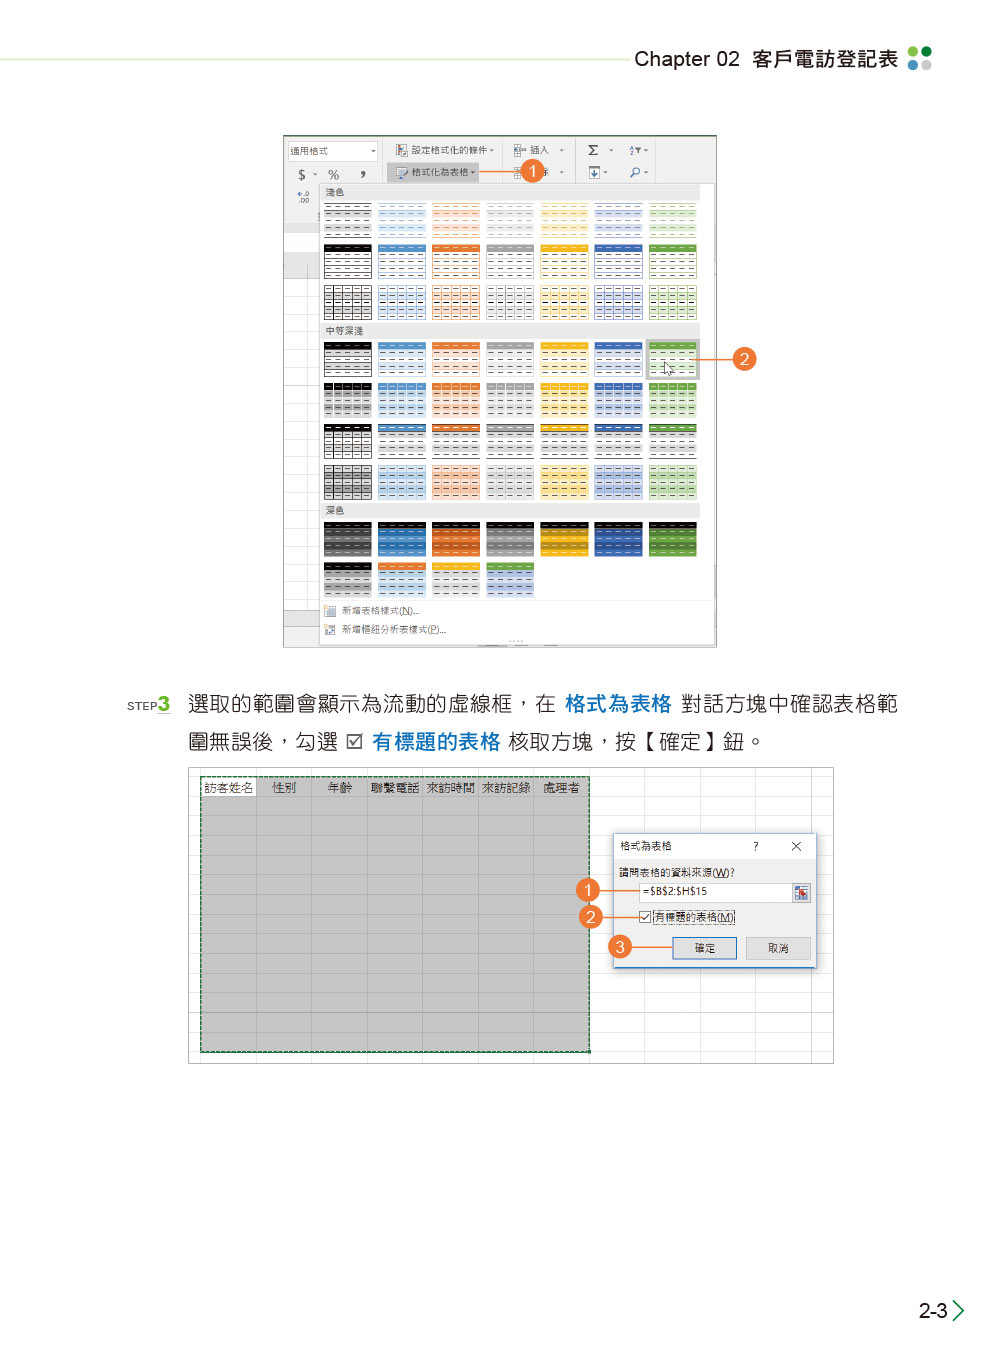
Task: Click the fill down arrow icon
Action: click(x=594, y=173)
